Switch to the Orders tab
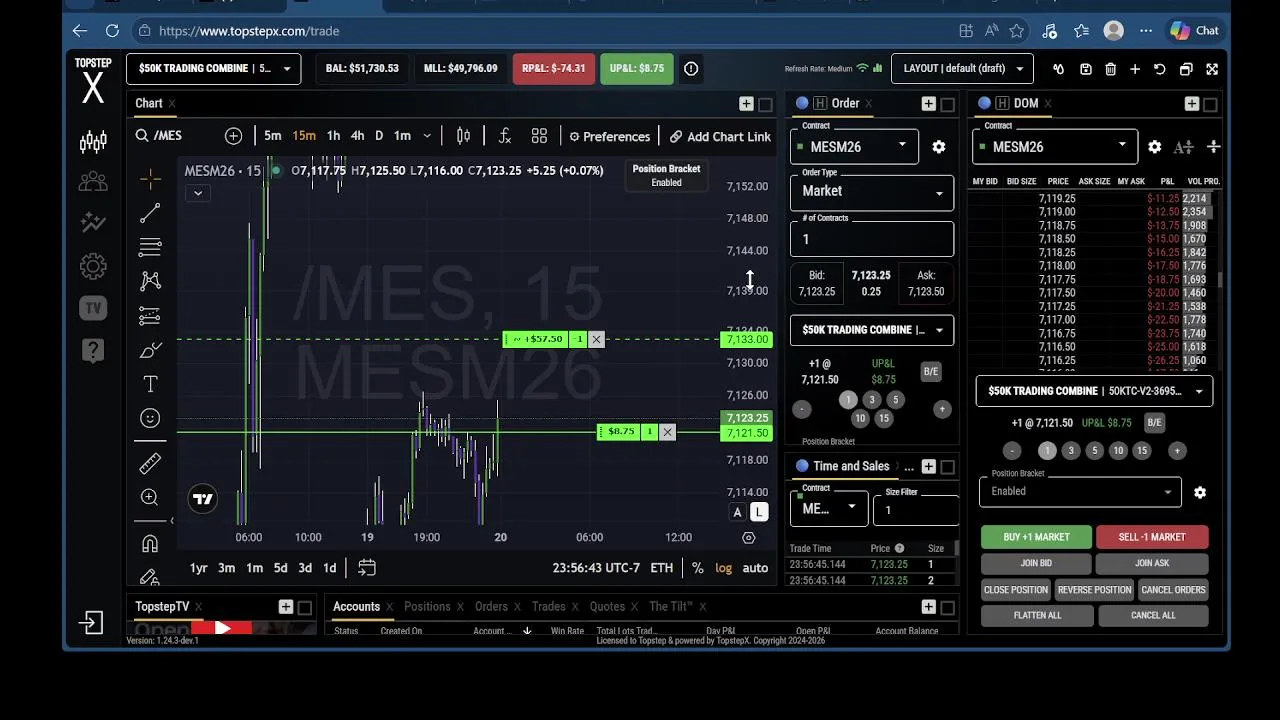The image size is (1280, 720). click(491, 606)
